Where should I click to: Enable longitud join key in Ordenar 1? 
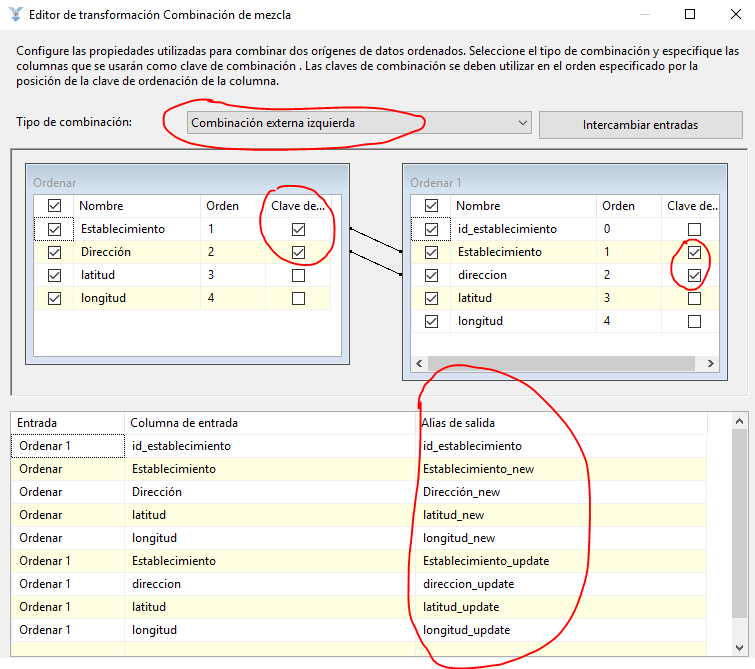[694, 321]
